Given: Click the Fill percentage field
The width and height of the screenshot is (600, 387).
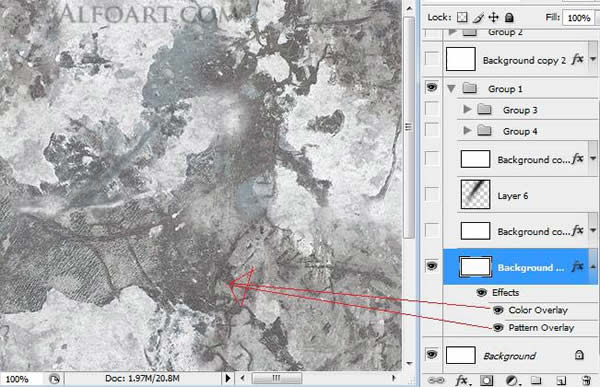Looking at the screenshot, I should [580, 18].
